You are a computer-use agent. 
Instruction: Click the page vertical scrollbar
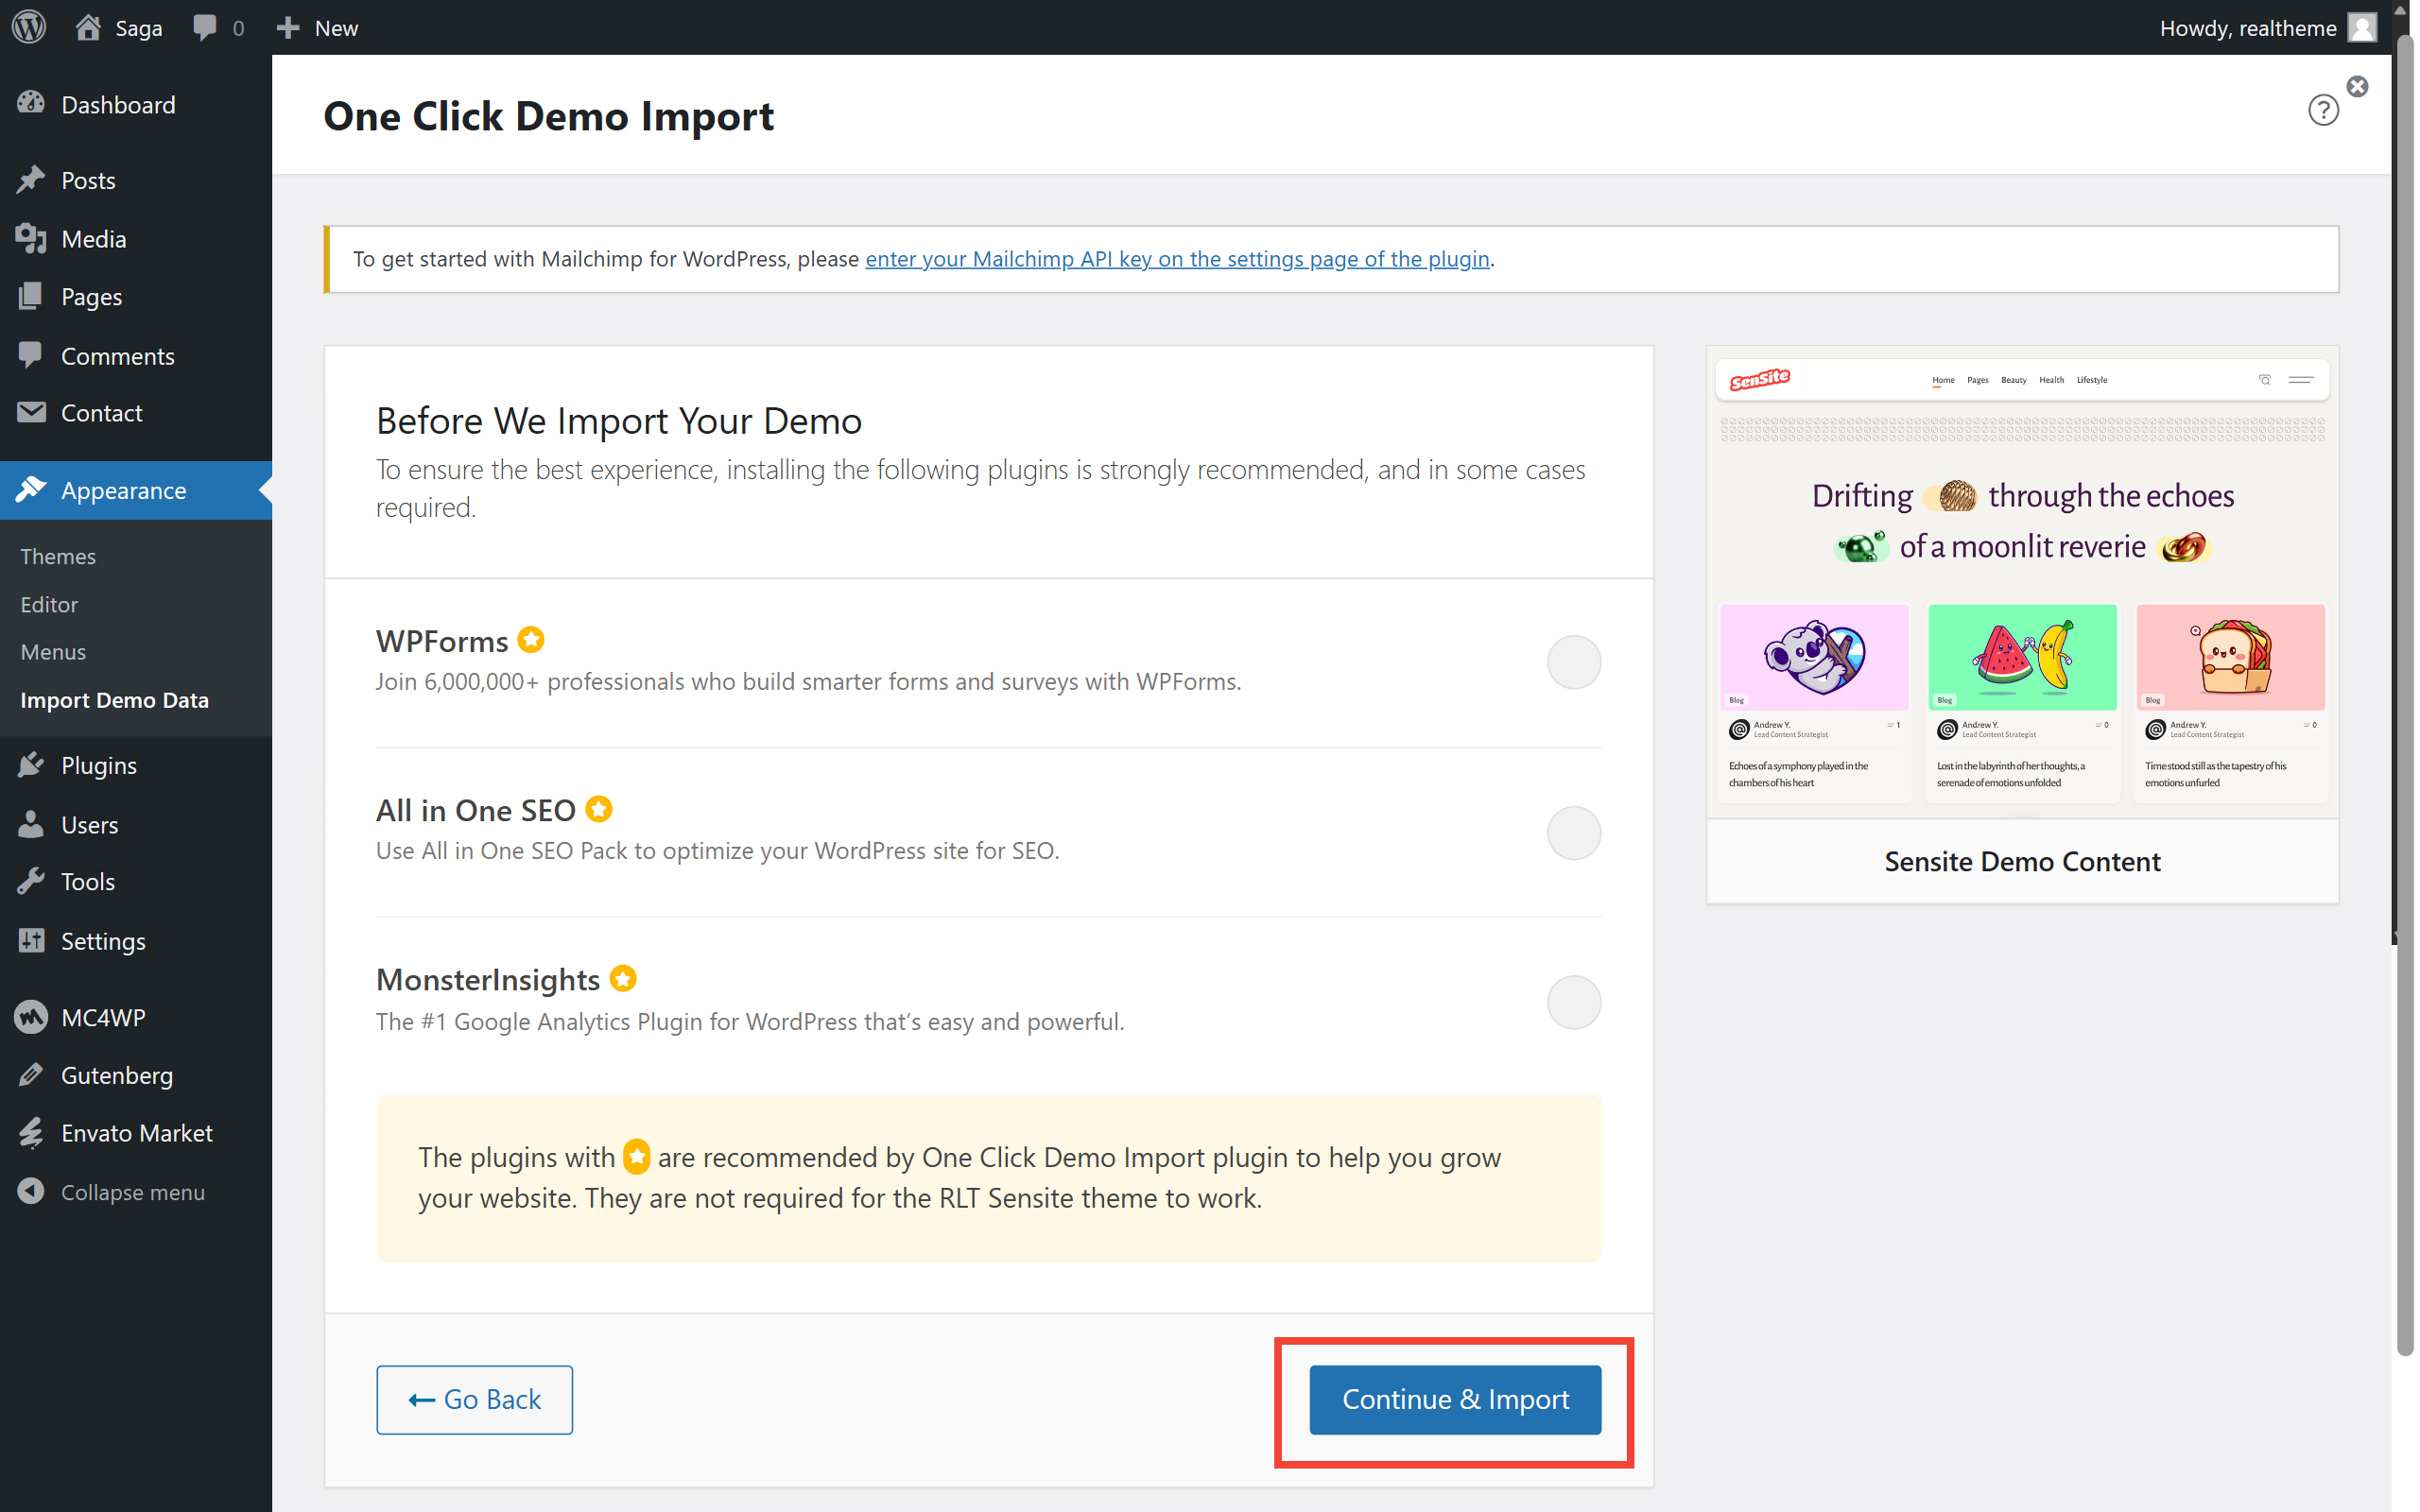(x=2404, y=700)
